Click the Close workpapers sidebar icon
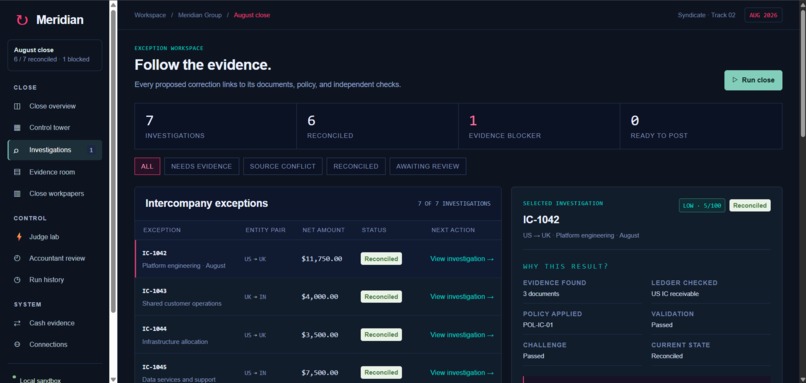This screenshot has width=806, height=383. click(17, 194)
